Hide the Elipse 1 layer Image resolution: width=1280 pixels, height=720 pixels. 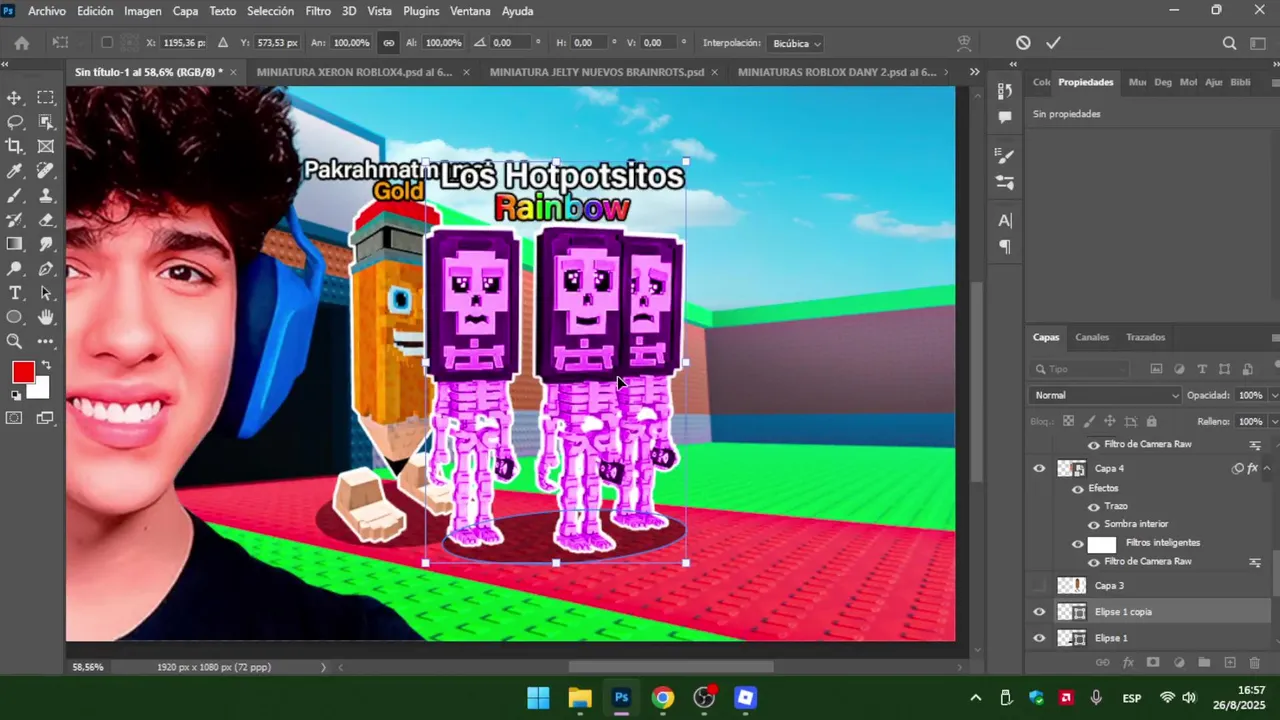click(x=1039, y=638)
